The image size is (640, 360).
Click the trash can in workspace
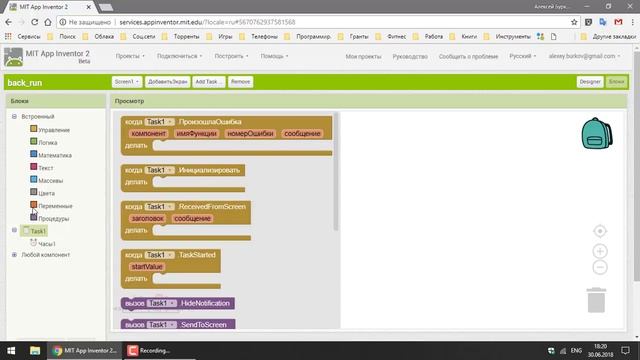[x=596, y=300]
